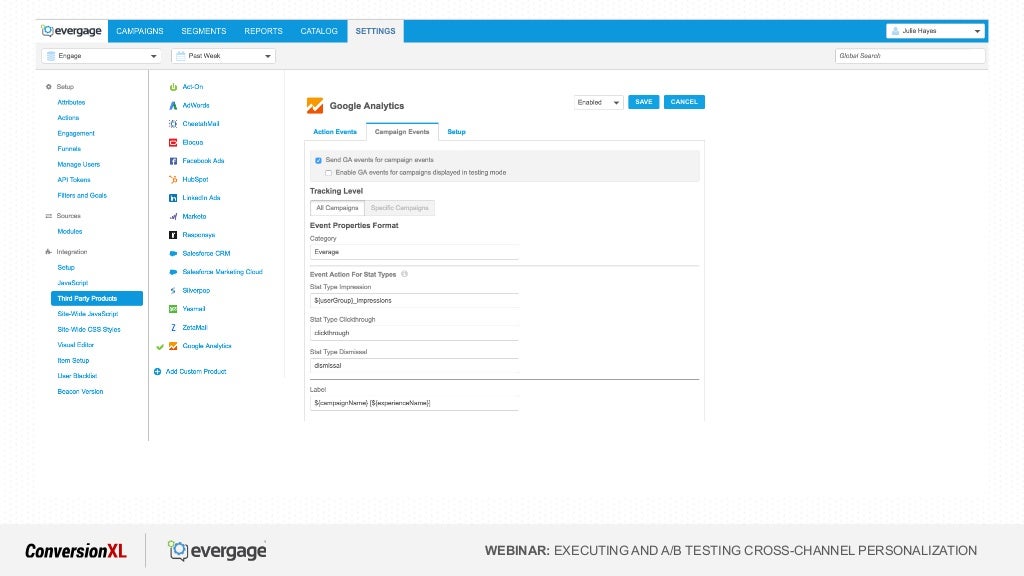Viewport: 1024px width, 576px height.
Task: Click the Eloqua icon
Action: (x=173, y=142)
